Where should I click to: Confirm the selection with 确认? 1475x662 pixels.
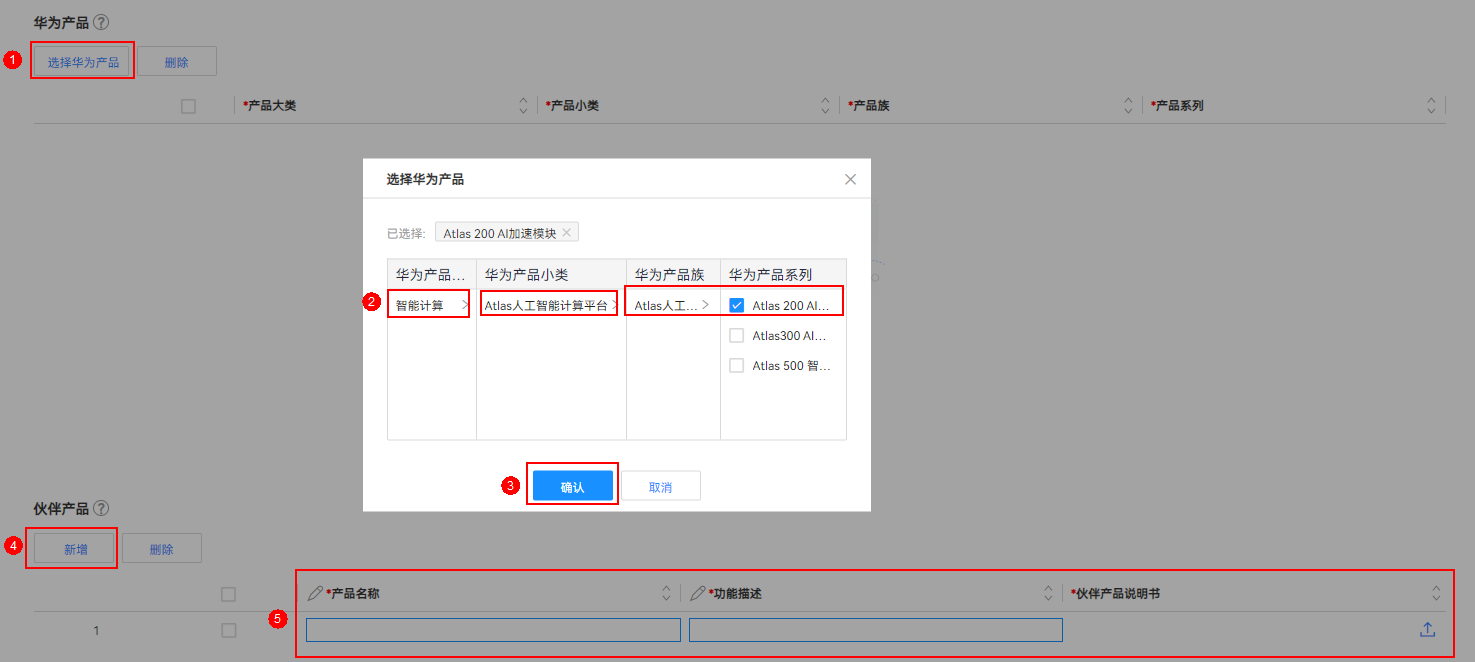click(x=572, y=487)
